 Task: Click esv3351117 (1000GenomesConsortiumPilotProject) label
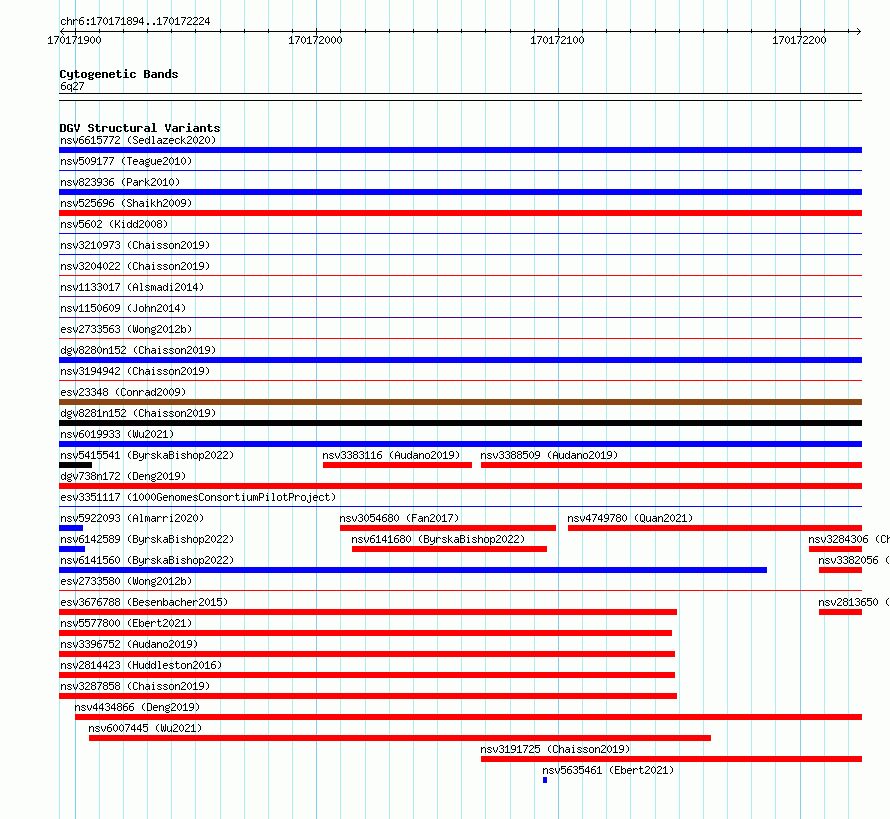198,497
